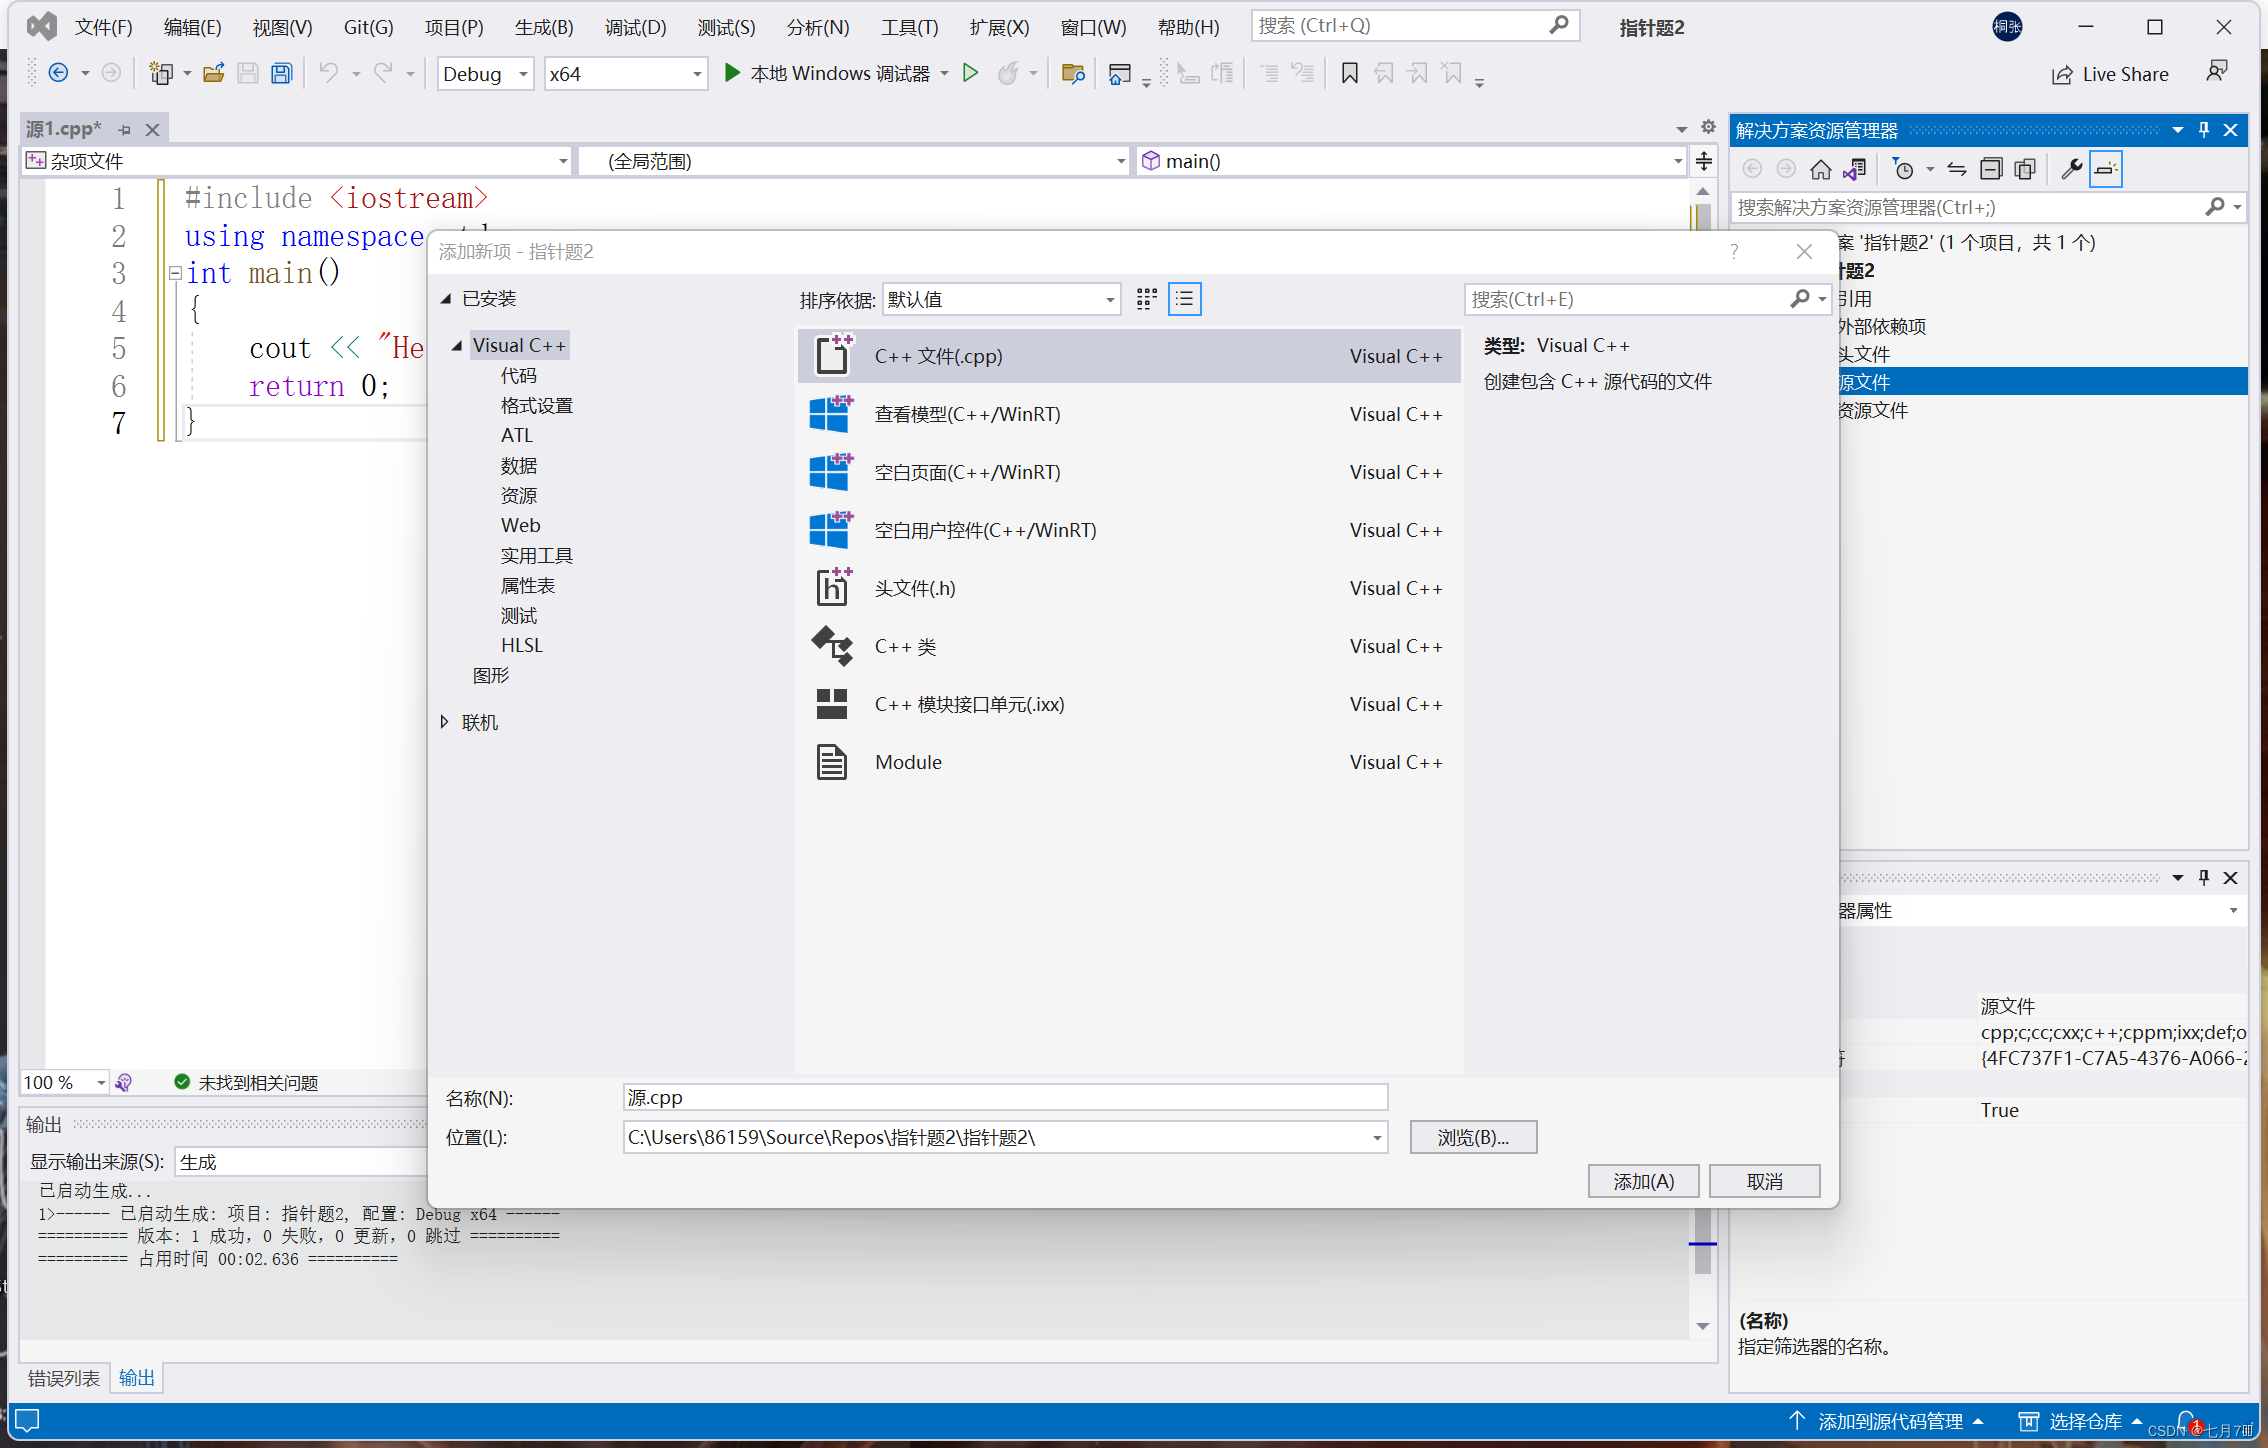Click the Solution Explorer home icon
The height and width of the screenshot is (1448, 2268).
coord(1820,169)
